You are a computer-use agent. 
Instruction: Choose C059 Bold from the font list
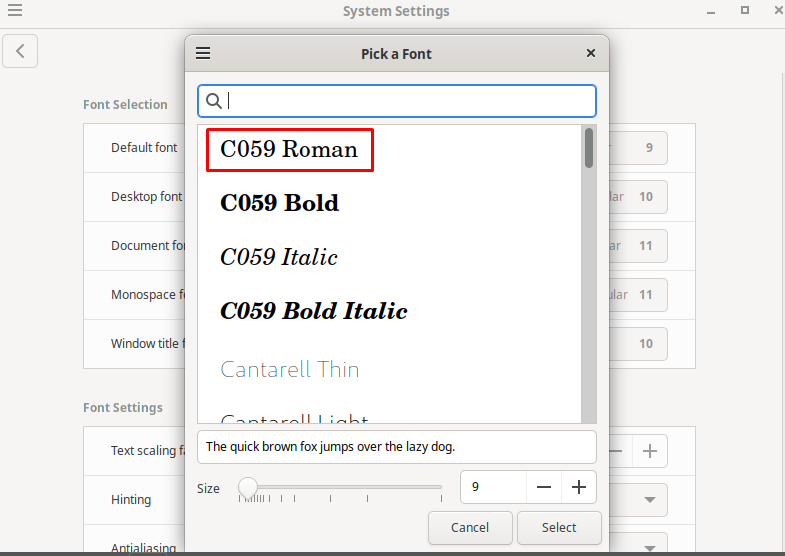coord(279,203)
